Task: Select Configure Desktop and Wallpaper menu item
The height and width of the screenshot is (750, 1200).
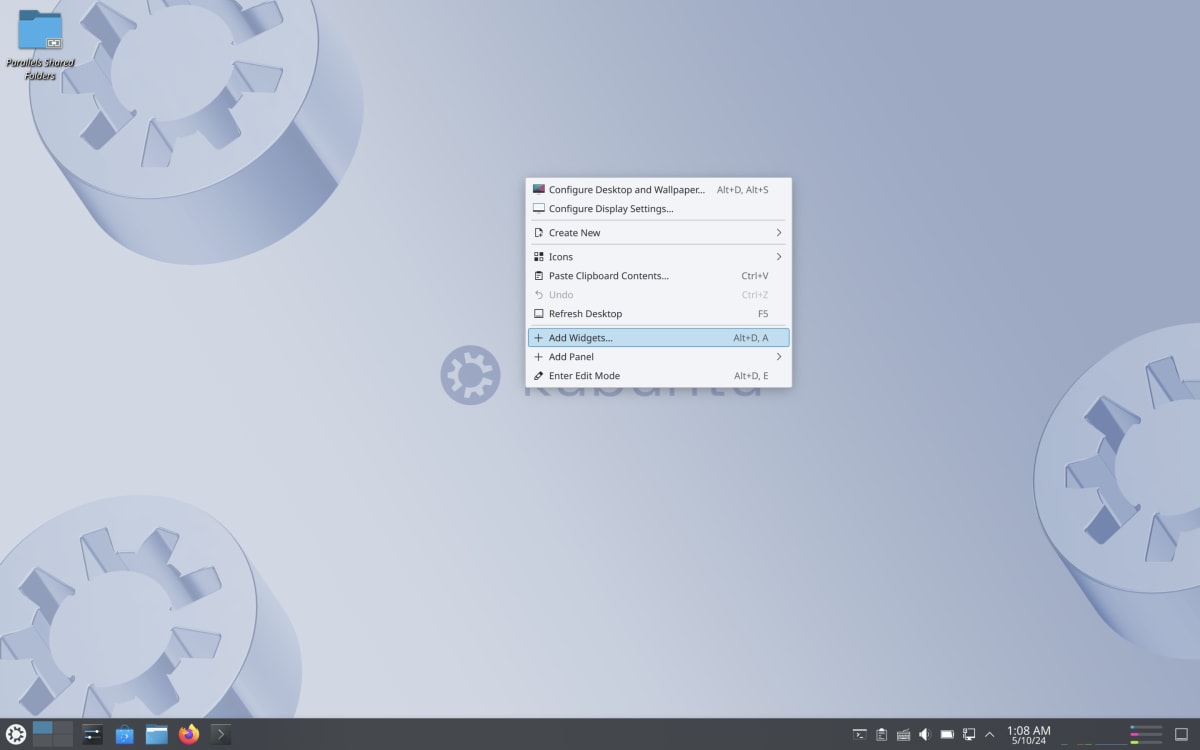Action: coord(659,189)
